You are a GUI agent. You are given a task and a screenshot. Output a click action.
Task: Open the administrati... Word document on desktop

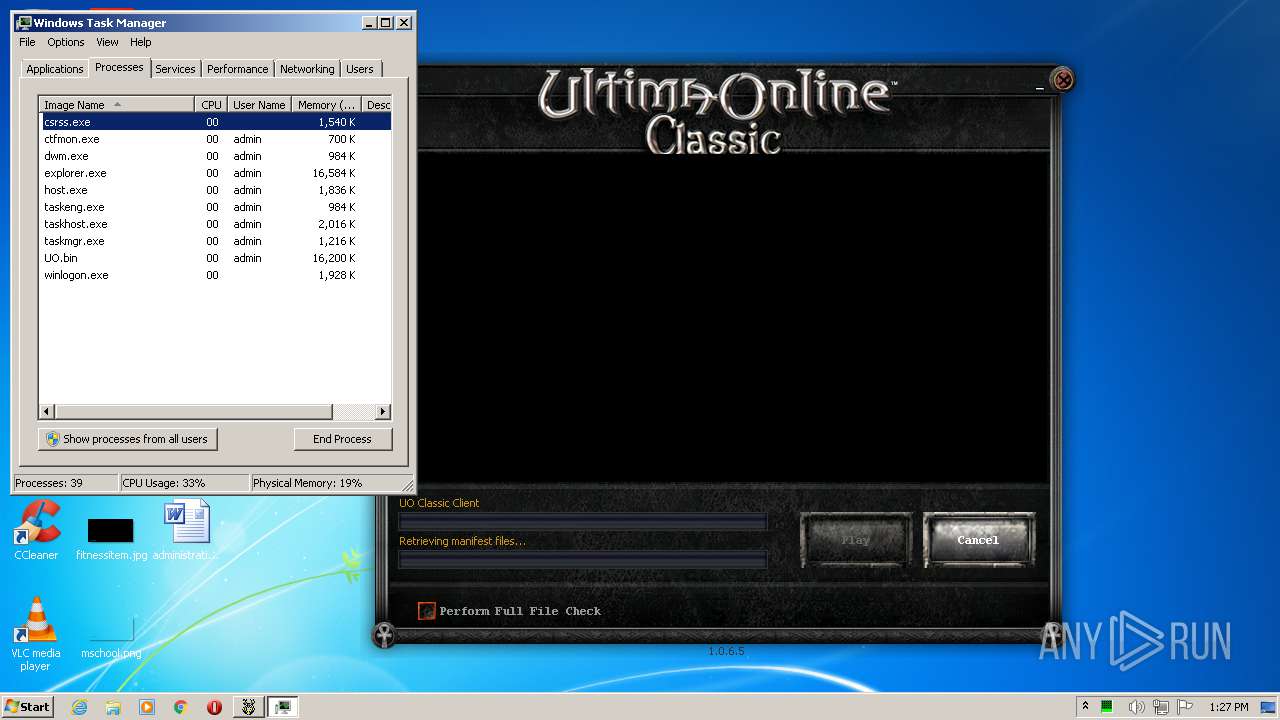[x=186, y=530]
